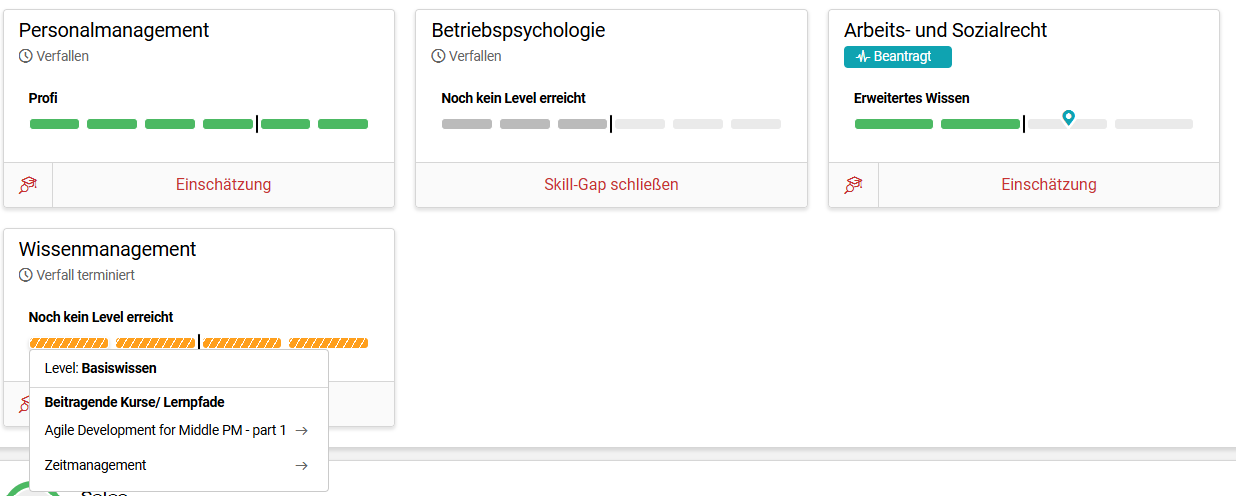
Task: Open Einschätzung for Arbeits- und Sozialrecht
Action: tap(1049, 185)
